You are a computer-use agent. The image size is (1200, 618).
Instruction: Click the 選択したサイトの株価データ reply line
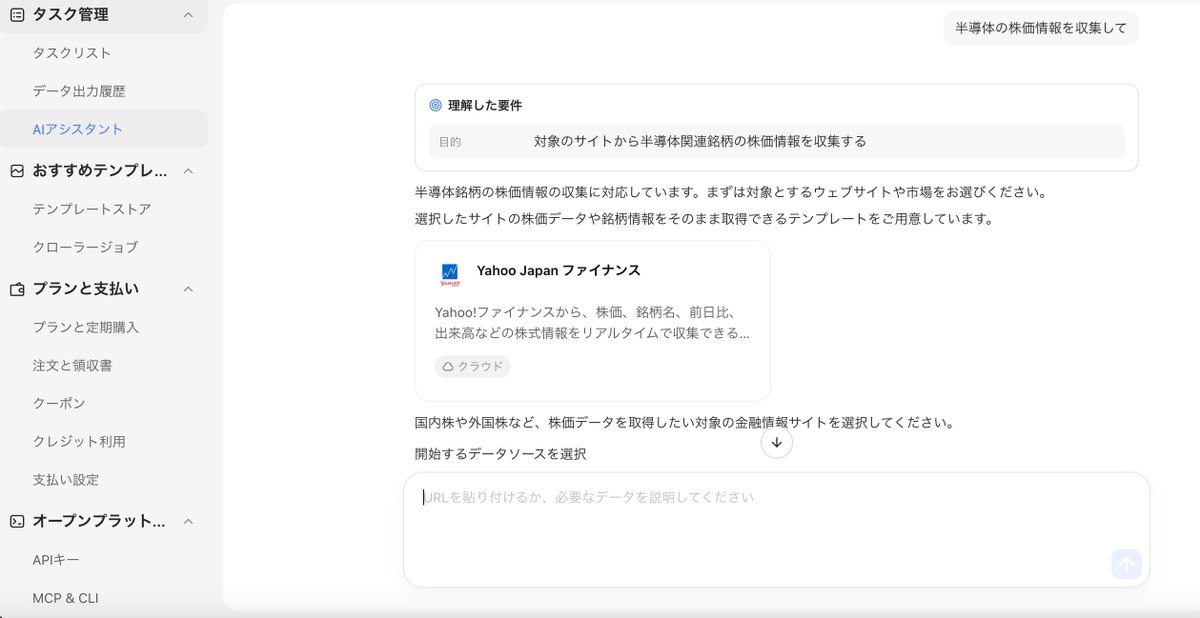[x=704, y=218]
